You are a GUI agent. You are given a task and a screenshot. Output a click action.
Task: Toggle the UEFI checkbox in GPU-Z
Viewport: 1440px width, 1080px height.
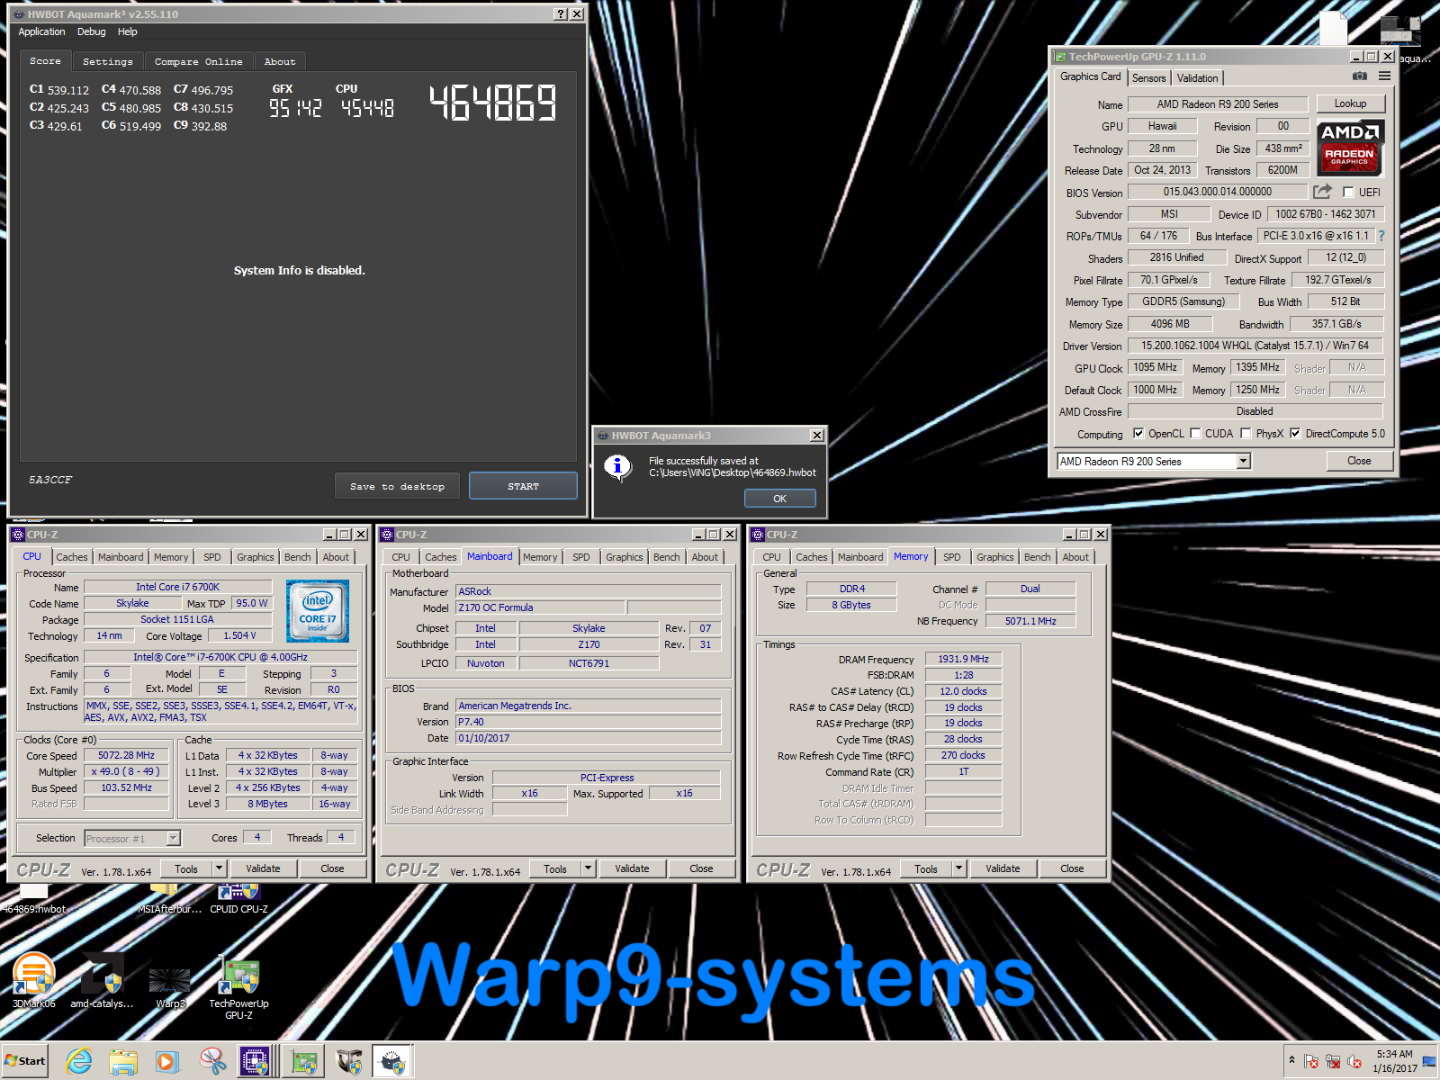click(x=1348, y=192)
